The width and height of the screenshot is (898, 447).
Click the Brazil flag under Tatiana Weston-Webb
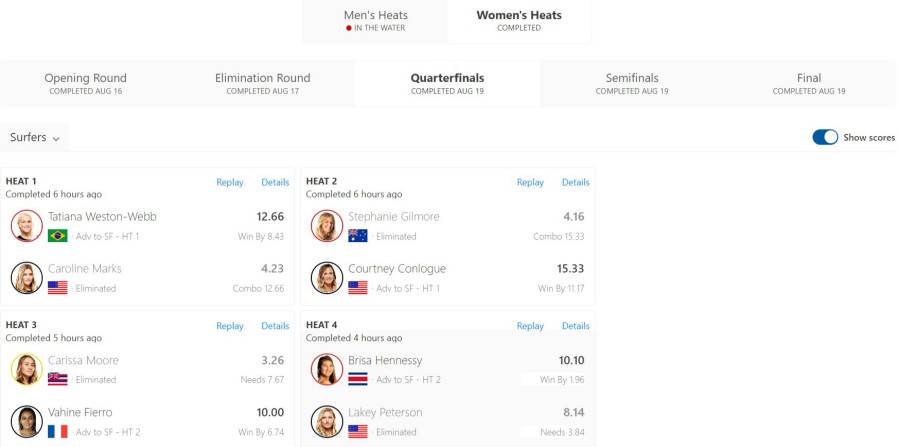[x=58, y=236]
